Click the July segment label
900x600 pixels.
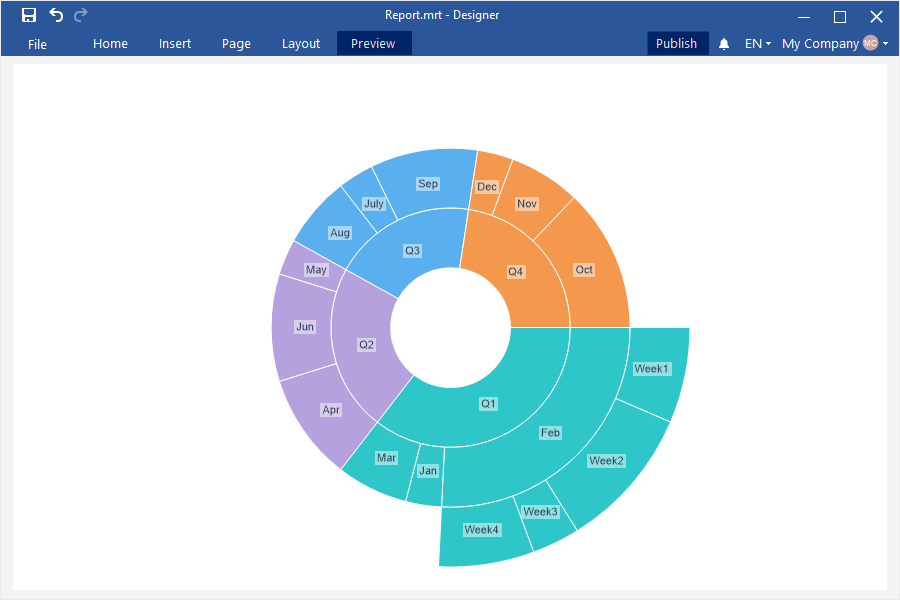[x=374, y=203]
